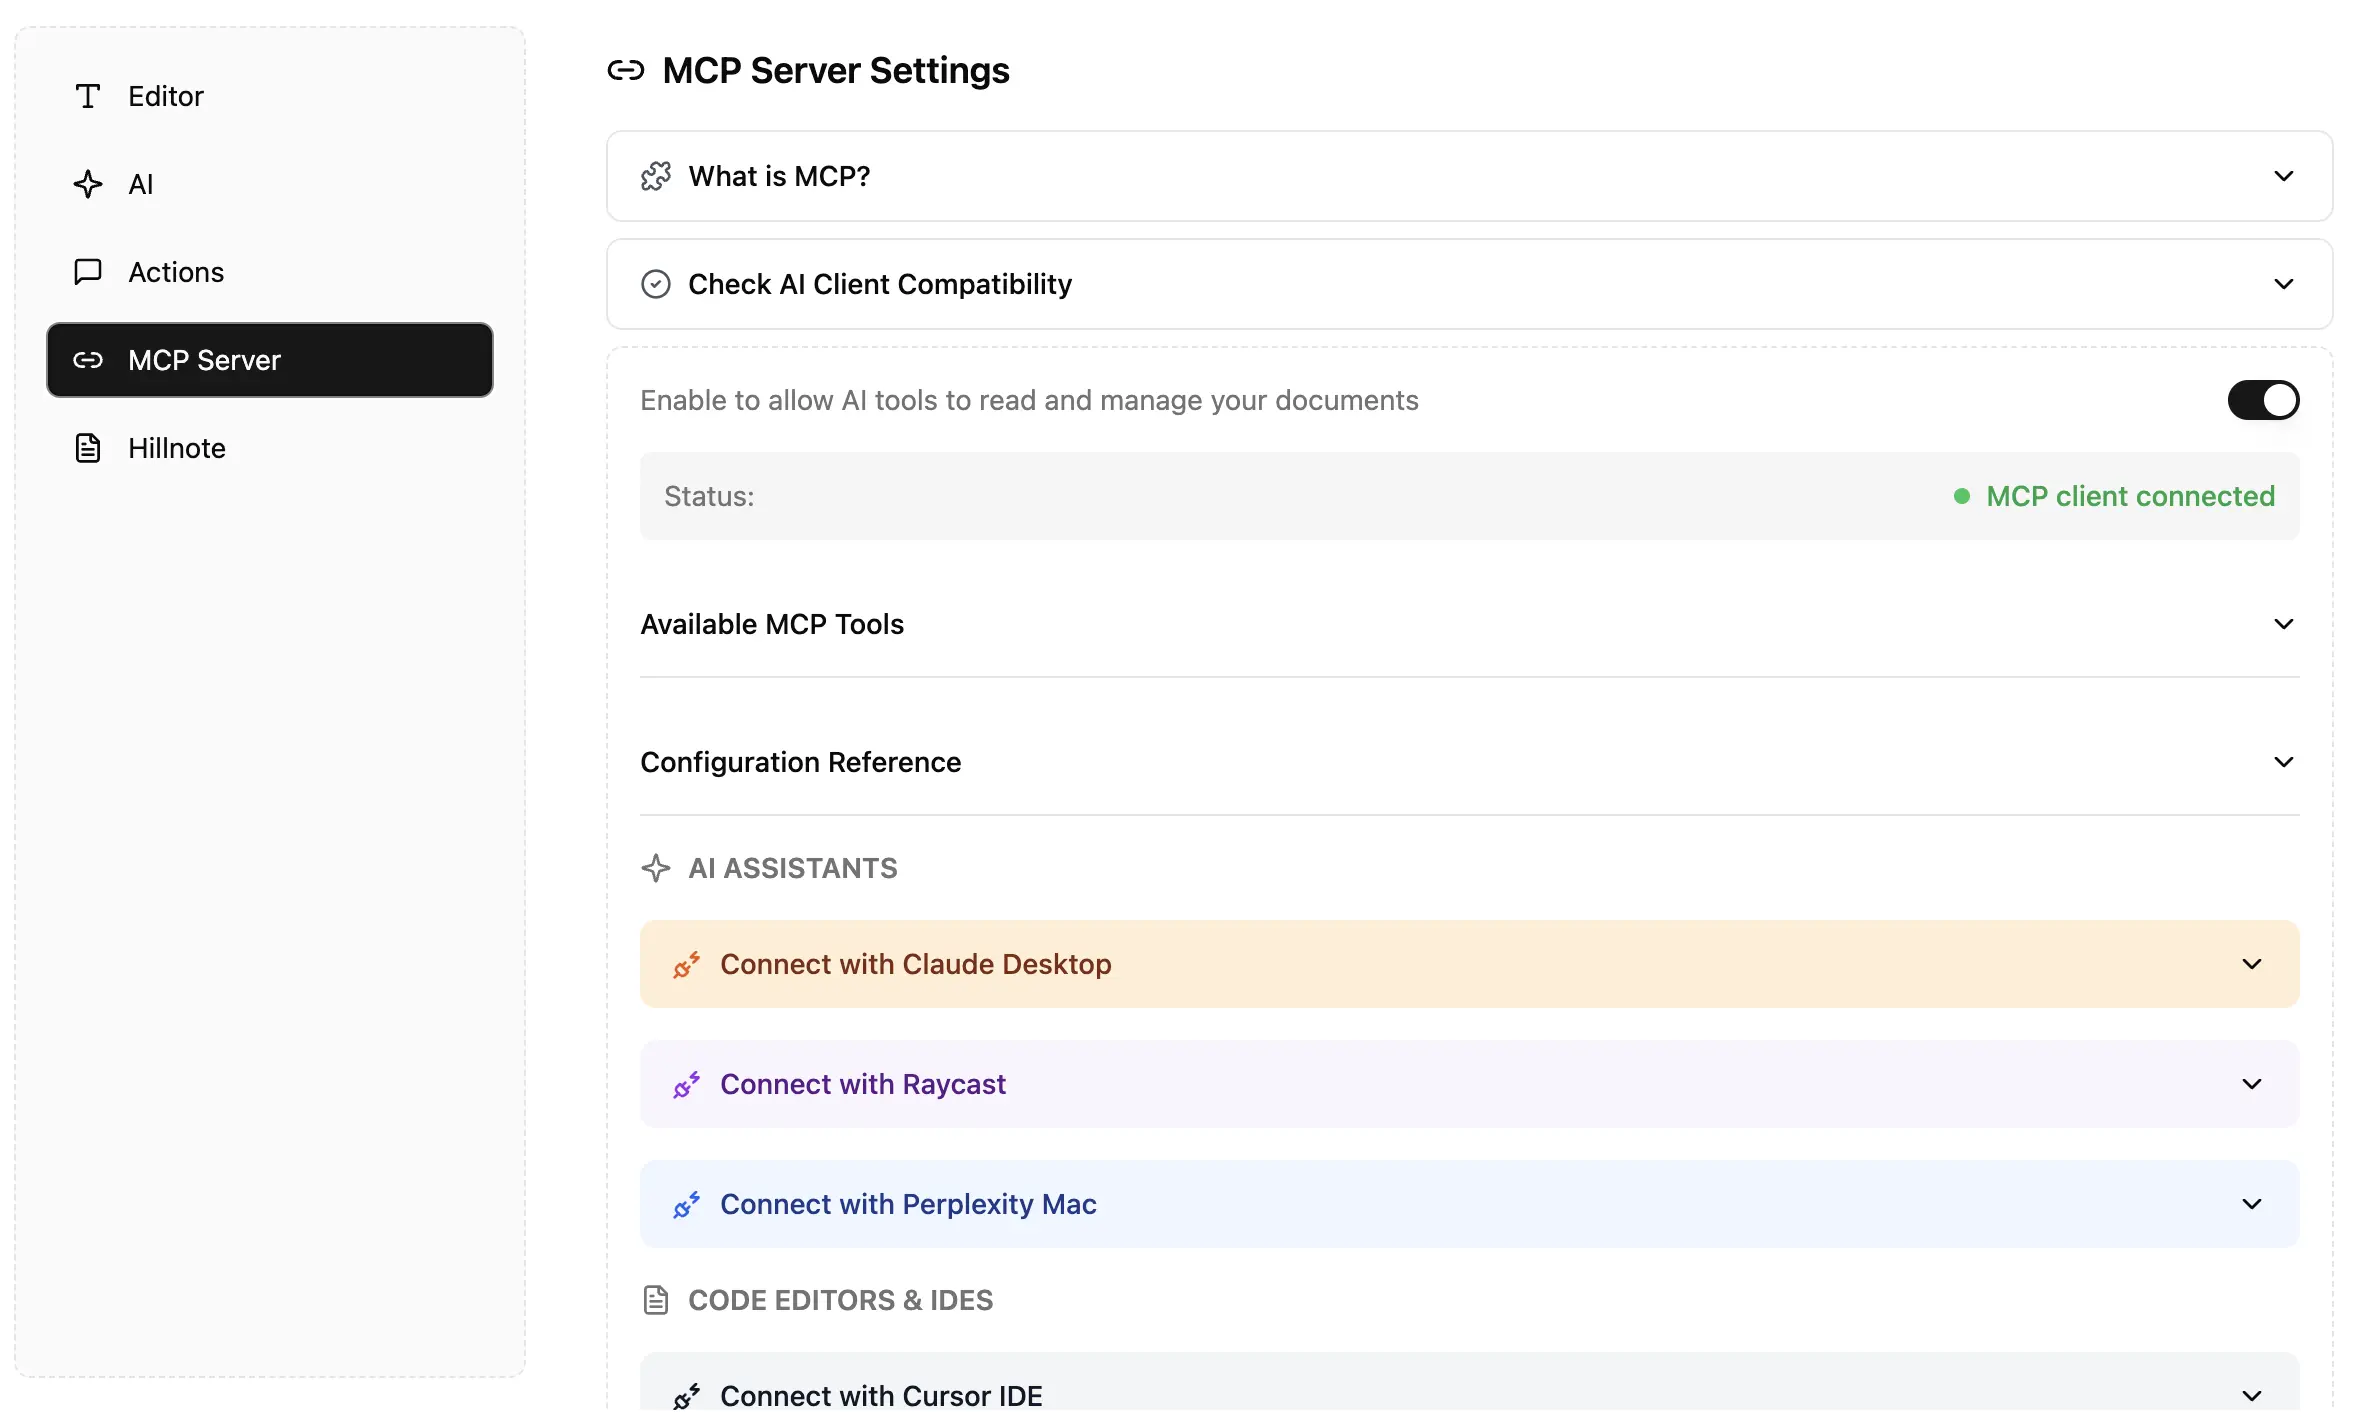This screenshot has width=2360, height=1412.
Task: Disable the MCP server toggle switch
Action: click(x=2263, y=400)
